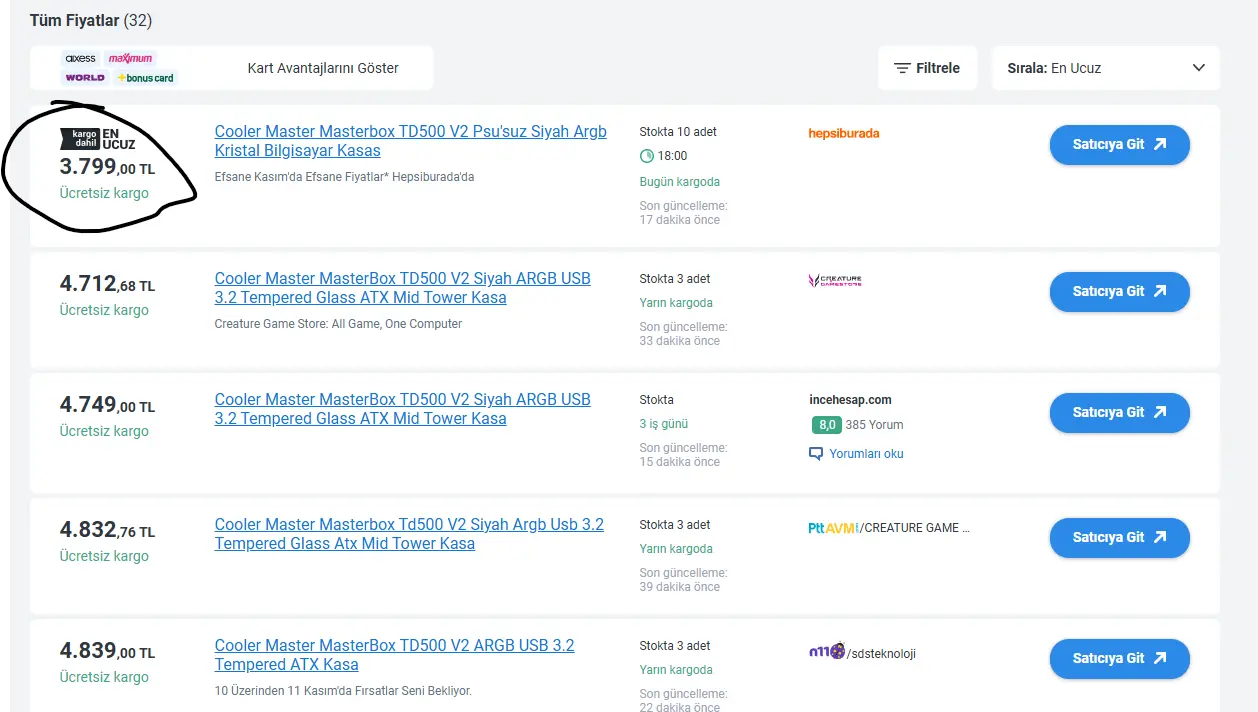Click the 3.799,00 TL price

[x=107, y=167]
